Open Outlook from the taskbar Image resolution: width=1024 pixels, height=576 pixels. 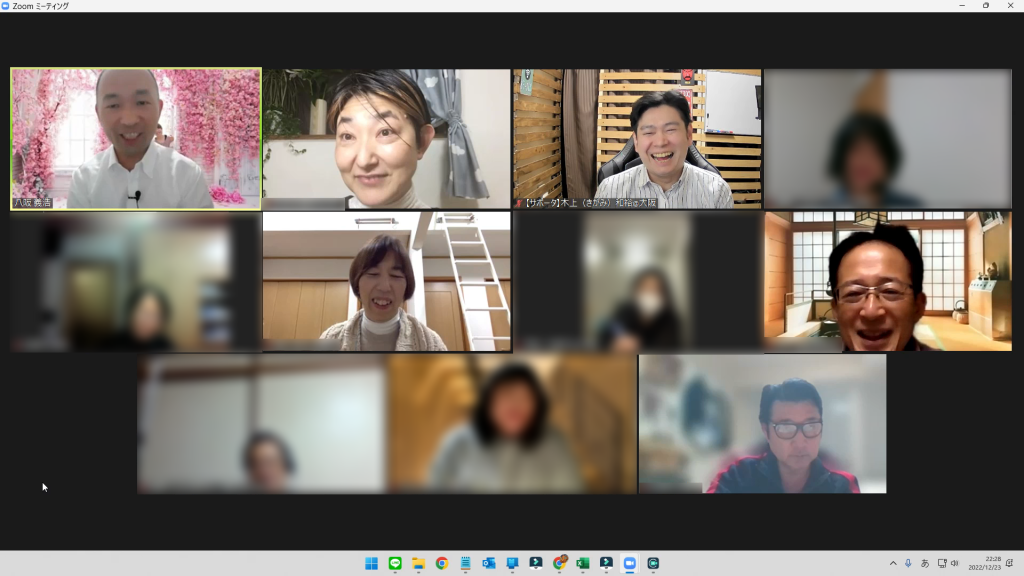(489, 563)
